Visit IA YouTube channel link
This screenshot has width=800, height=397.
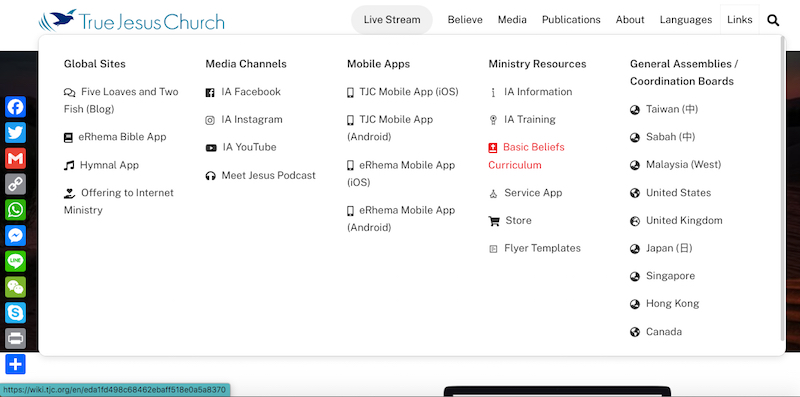pos(241,147)
